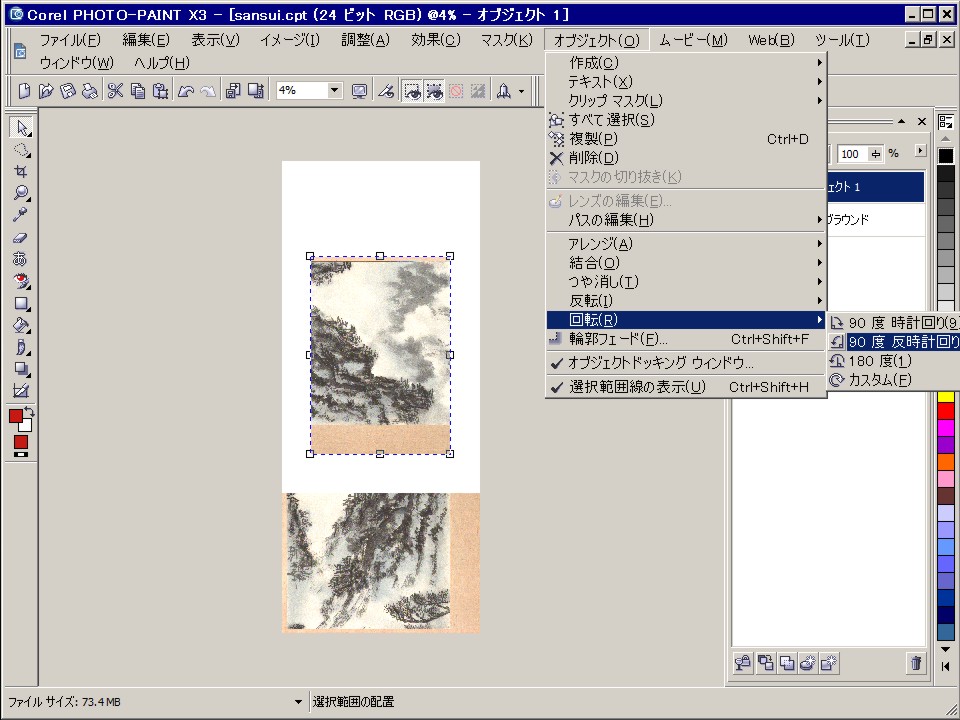Open the ヘルプ(H) menu
Screen dimensions: 960x720
point(162,63)
